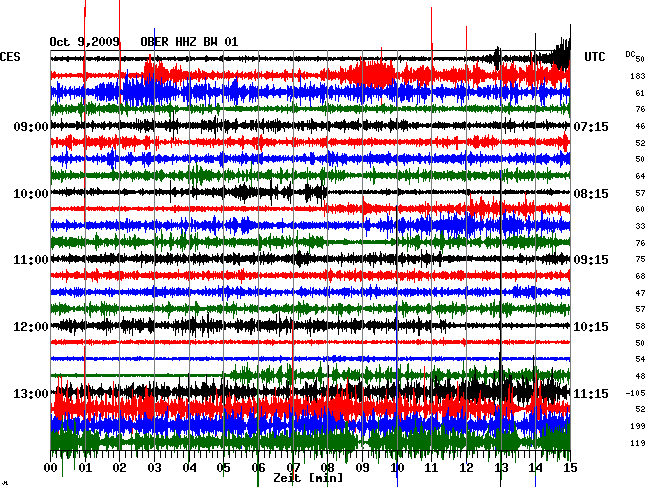Click the "UTC" time zone label
The height and width of the screenshot is (494, 650).
pos(594,57)
